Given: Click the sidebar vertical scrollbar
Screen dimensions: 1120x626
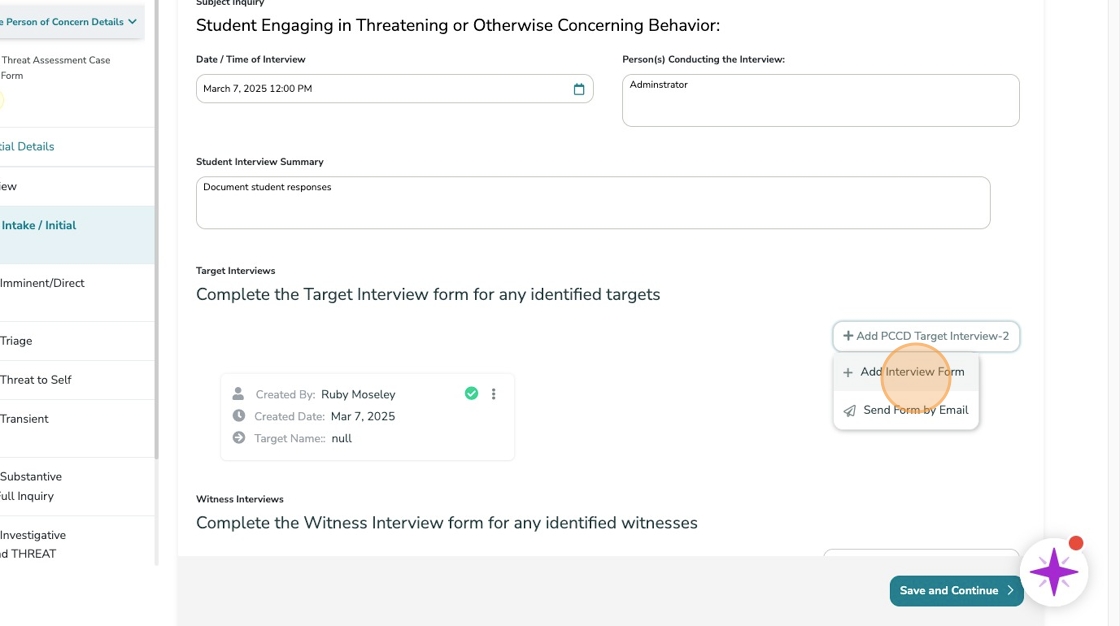Looking at the screenshot, I should (156, 300).
